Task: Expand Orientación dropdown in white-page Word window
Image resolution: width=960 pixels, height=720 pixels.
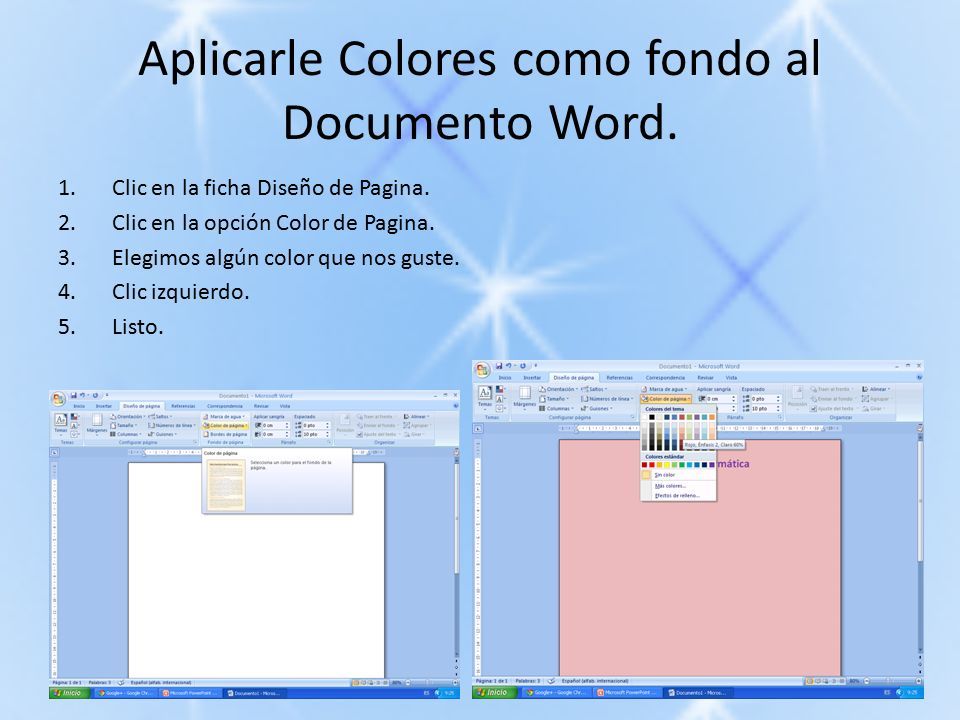Action: pyautogui.click(x=128, y=417)
